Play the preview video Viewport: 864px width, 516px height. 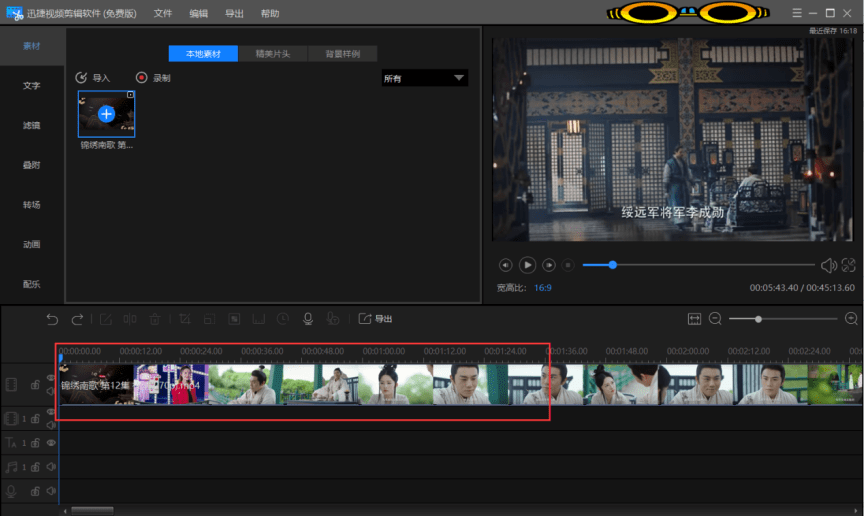(527, 265)
